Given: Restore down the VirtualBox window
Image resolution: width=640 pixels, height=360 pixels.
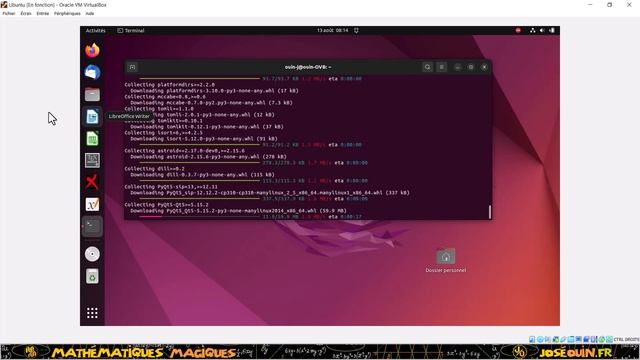Looking at the screenshot, I should tap(609, 5).
